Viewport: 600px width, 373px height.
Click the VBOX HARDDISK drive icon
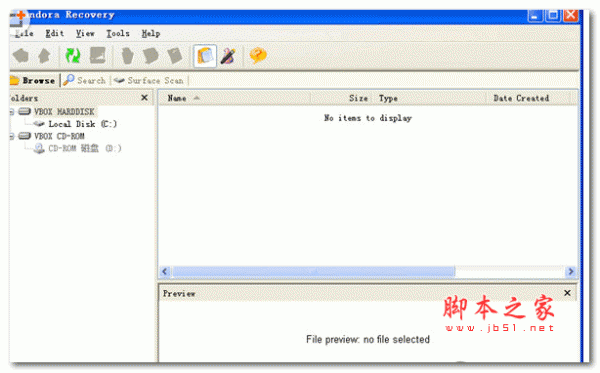(x=24, y=112)
